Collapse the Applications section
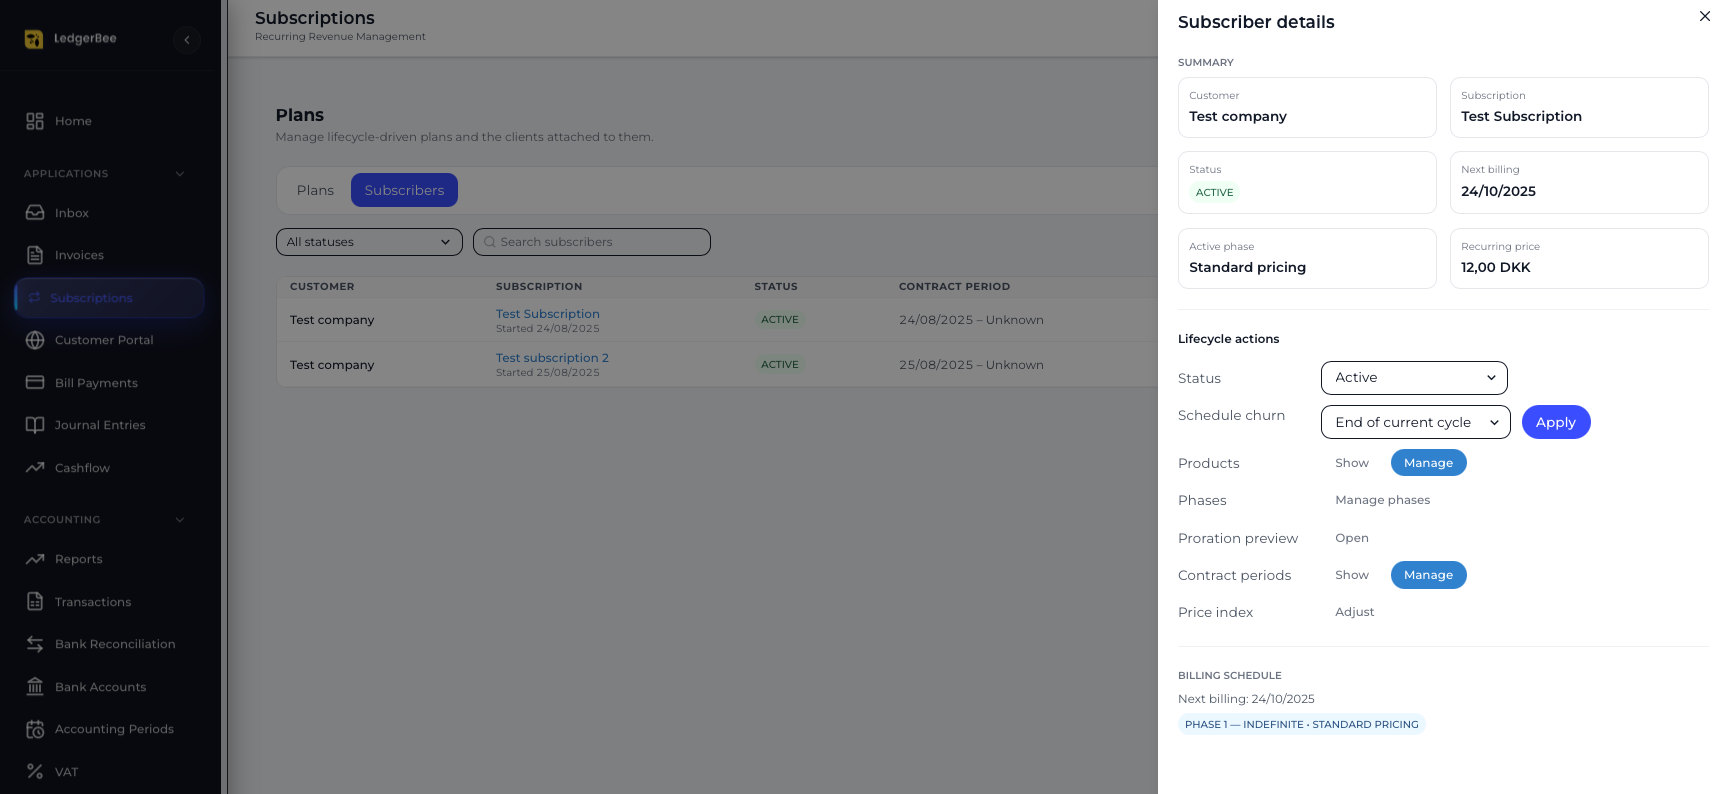 pyautogui.click(x=180, y=174)
